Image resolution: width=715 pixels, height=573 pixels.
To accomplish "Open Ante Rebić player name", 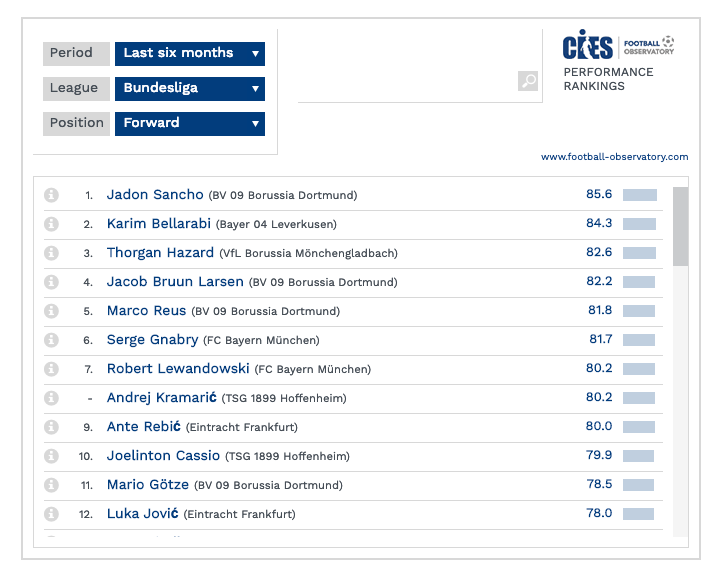I will pos(144,427).
